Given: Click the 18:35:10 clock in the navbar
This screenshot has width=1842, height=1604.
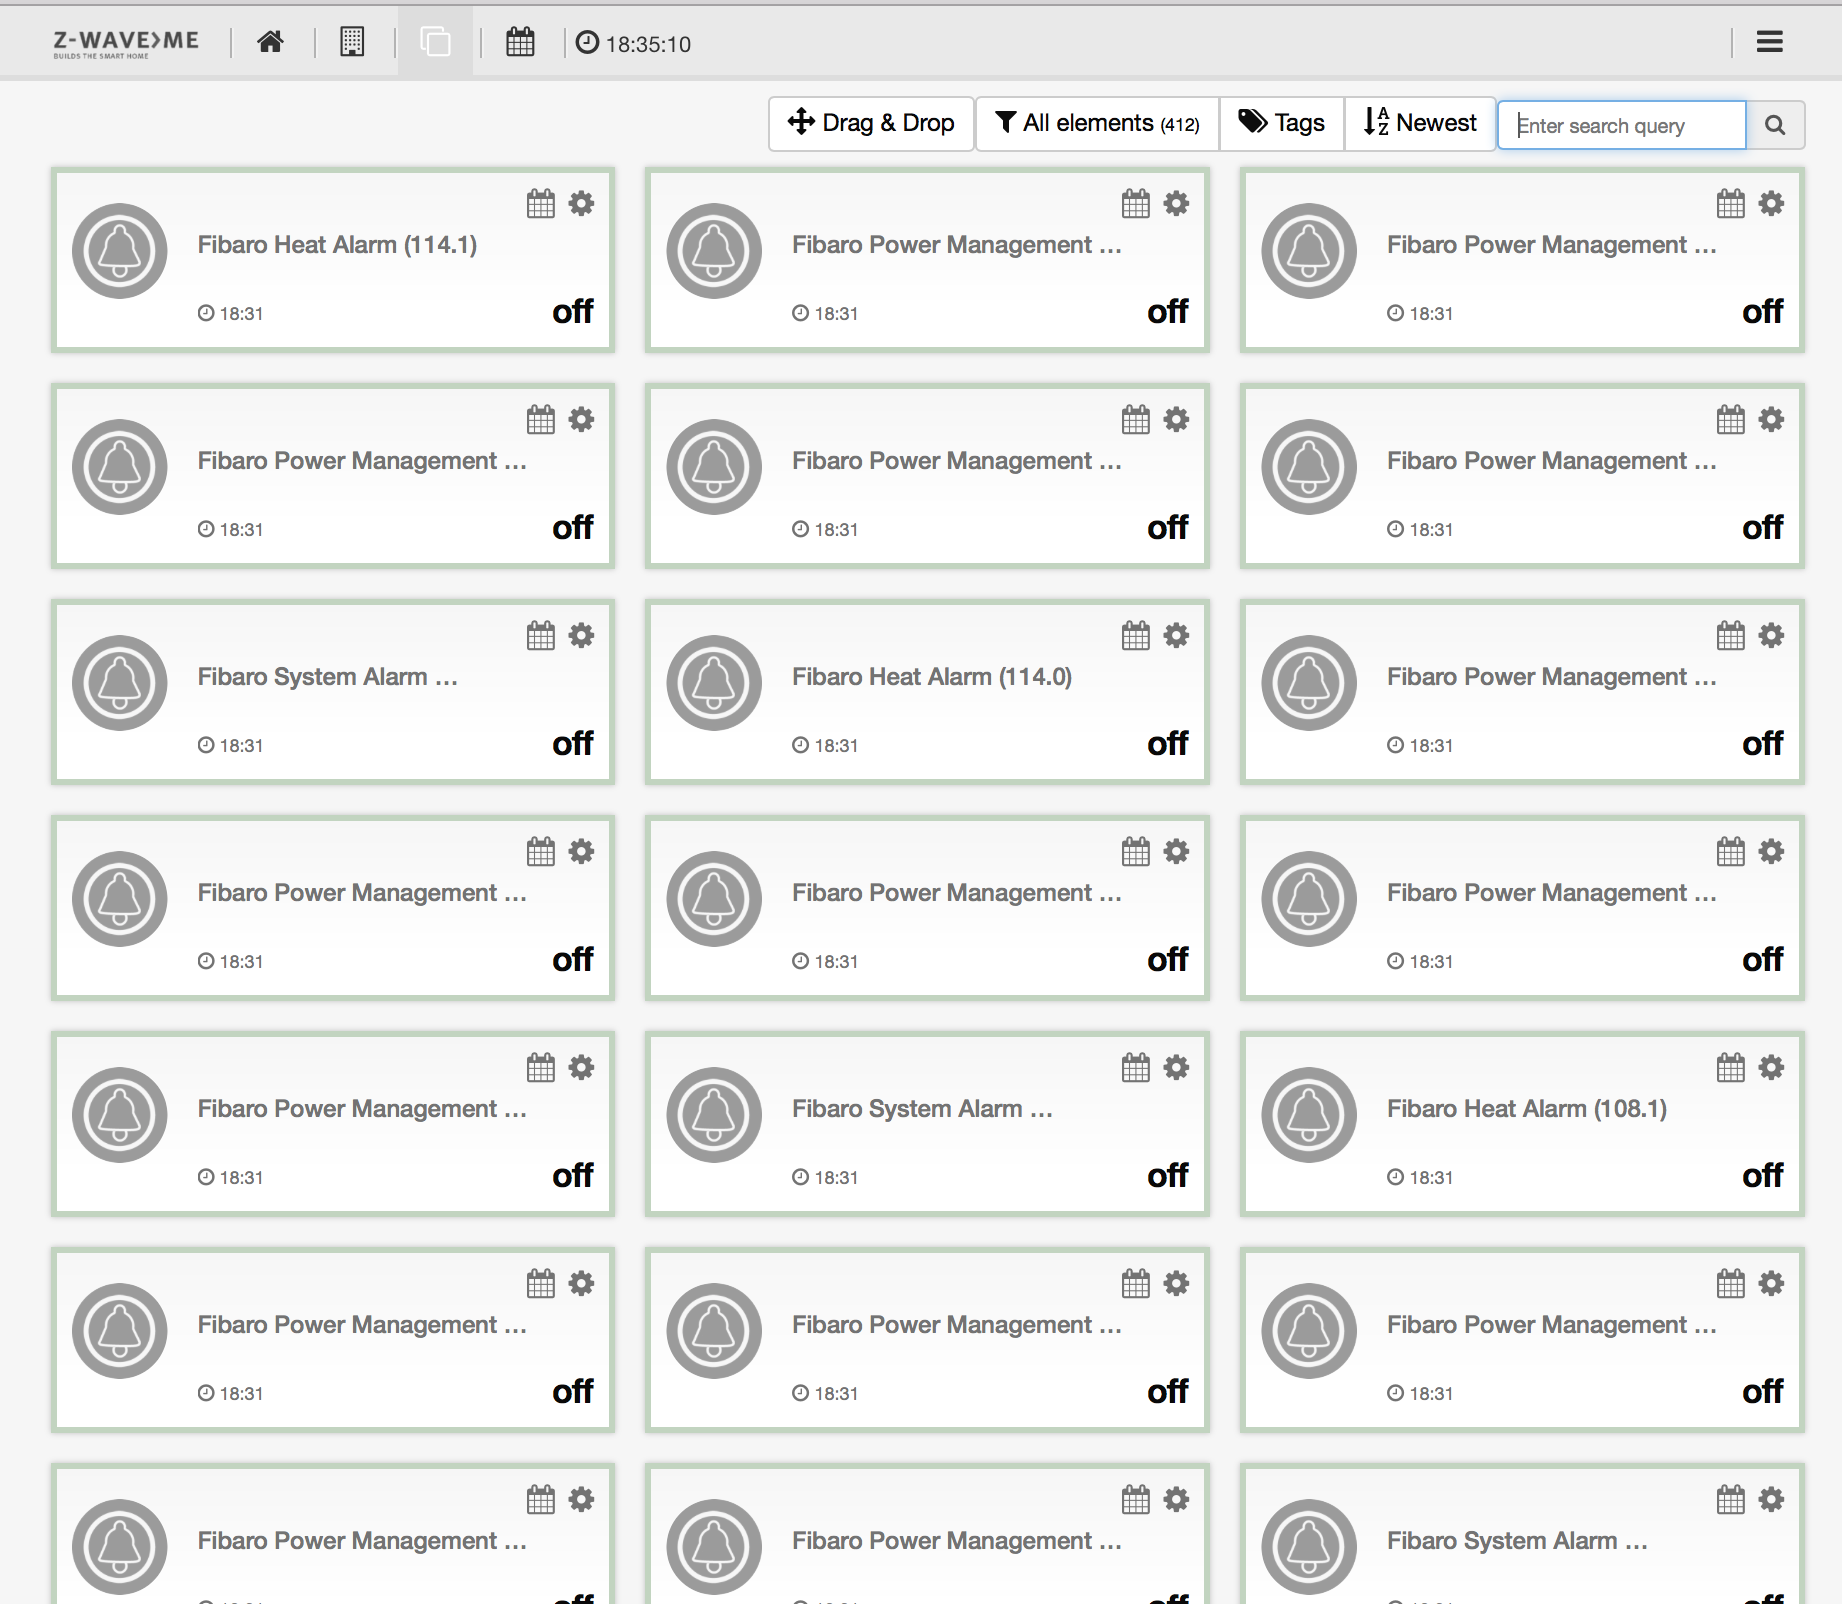Looking at the screenshot, I should pyautogui.click(x=634, y=43).
